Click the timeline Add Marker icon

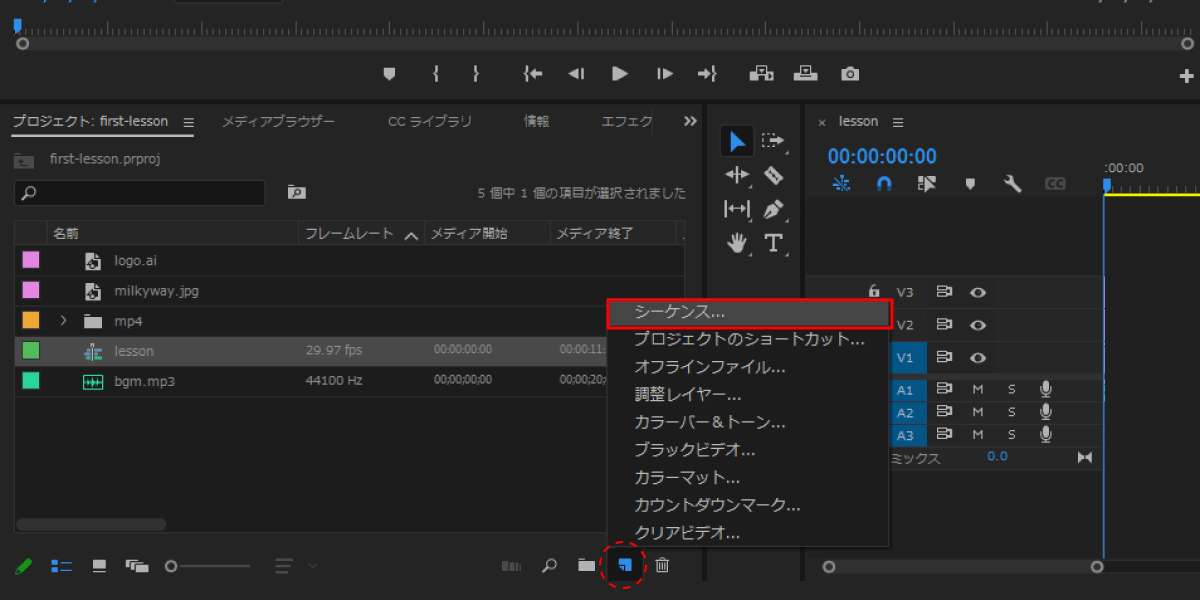tap(970, 183)
